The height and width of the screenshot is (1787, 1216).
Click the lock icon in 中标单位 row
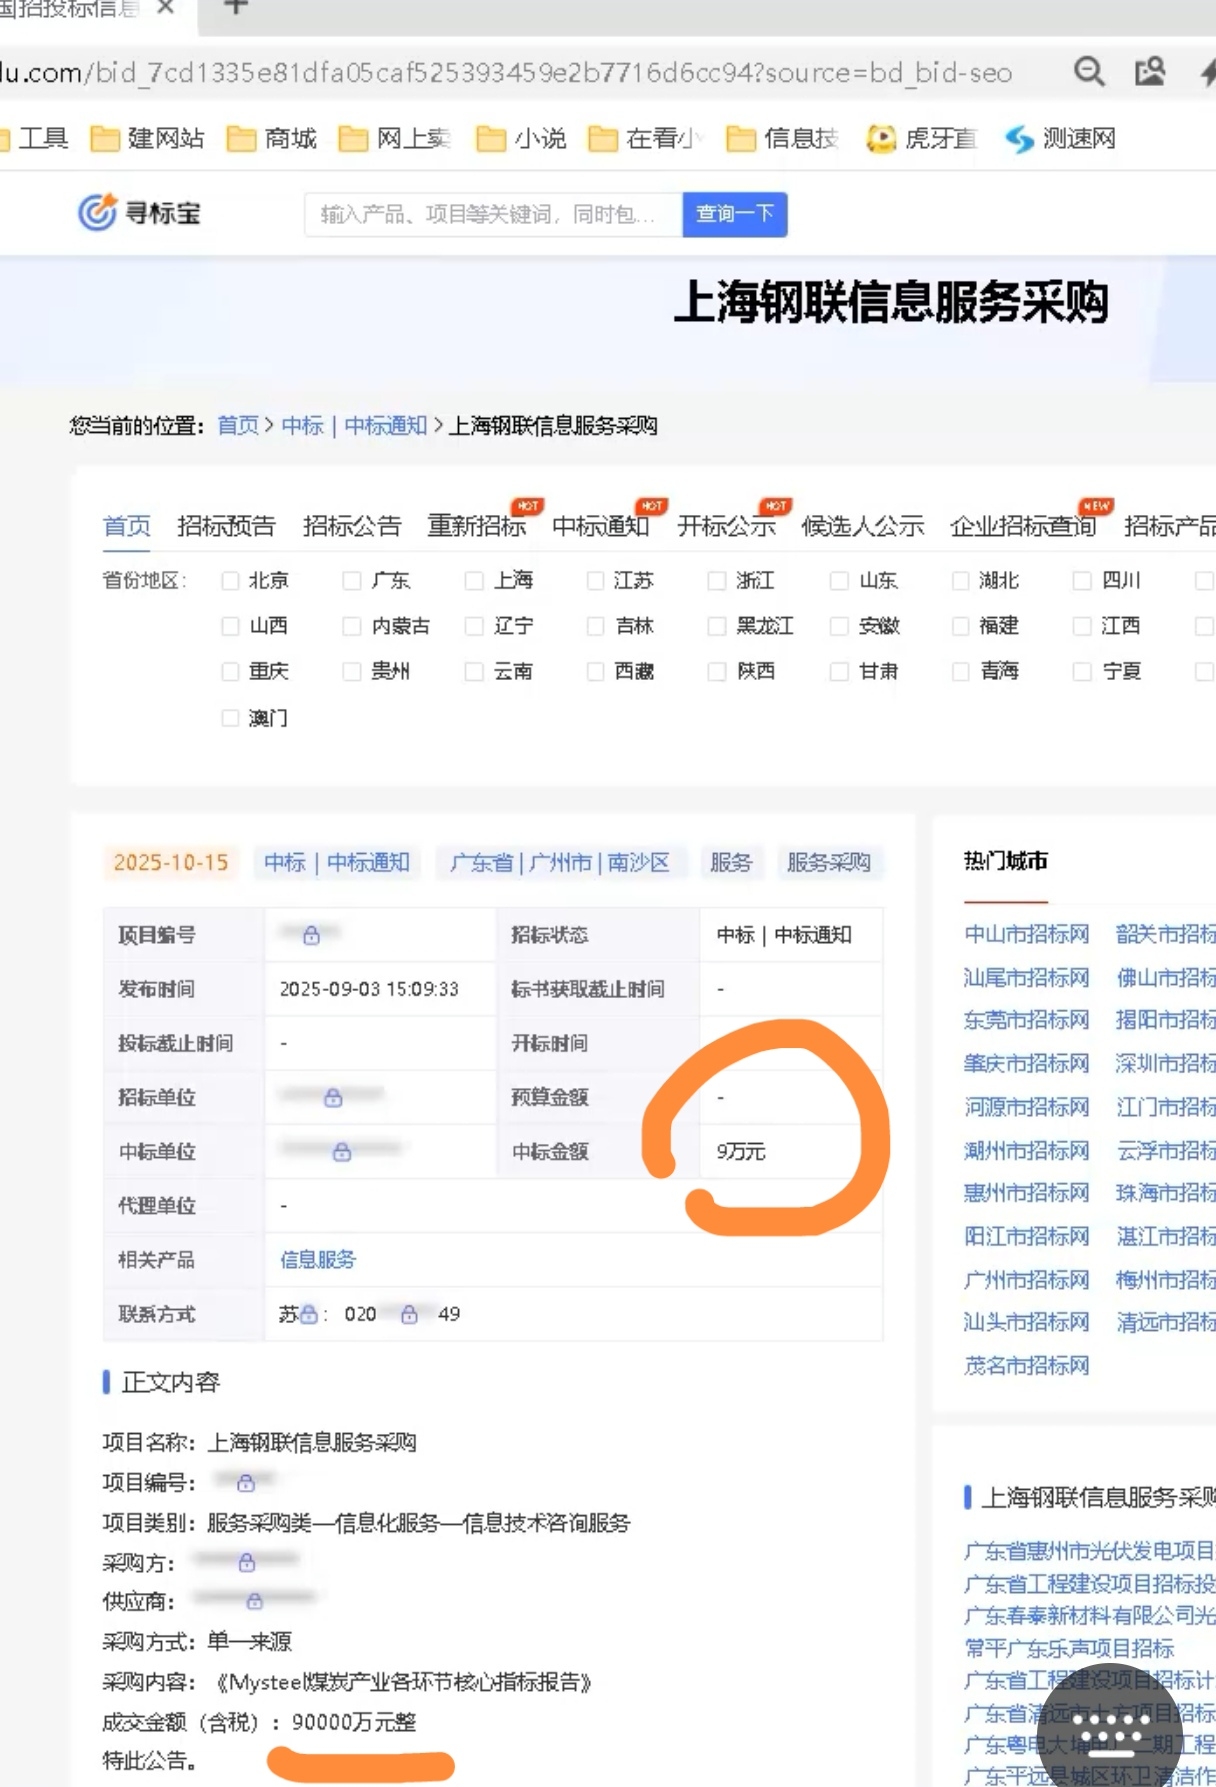coord(342,1151)
